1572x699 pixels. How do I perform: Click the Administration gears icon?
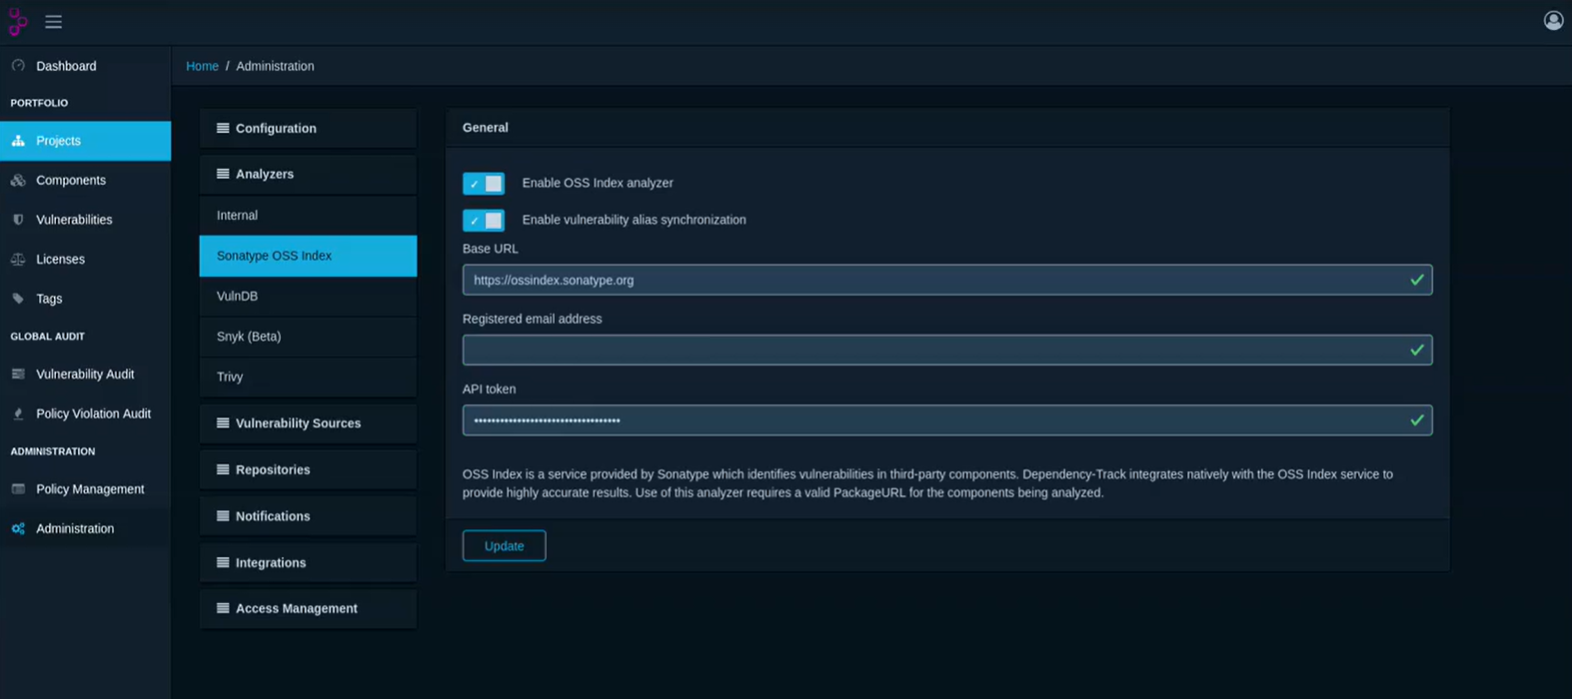pyautogui.click(x=18, y=529)
